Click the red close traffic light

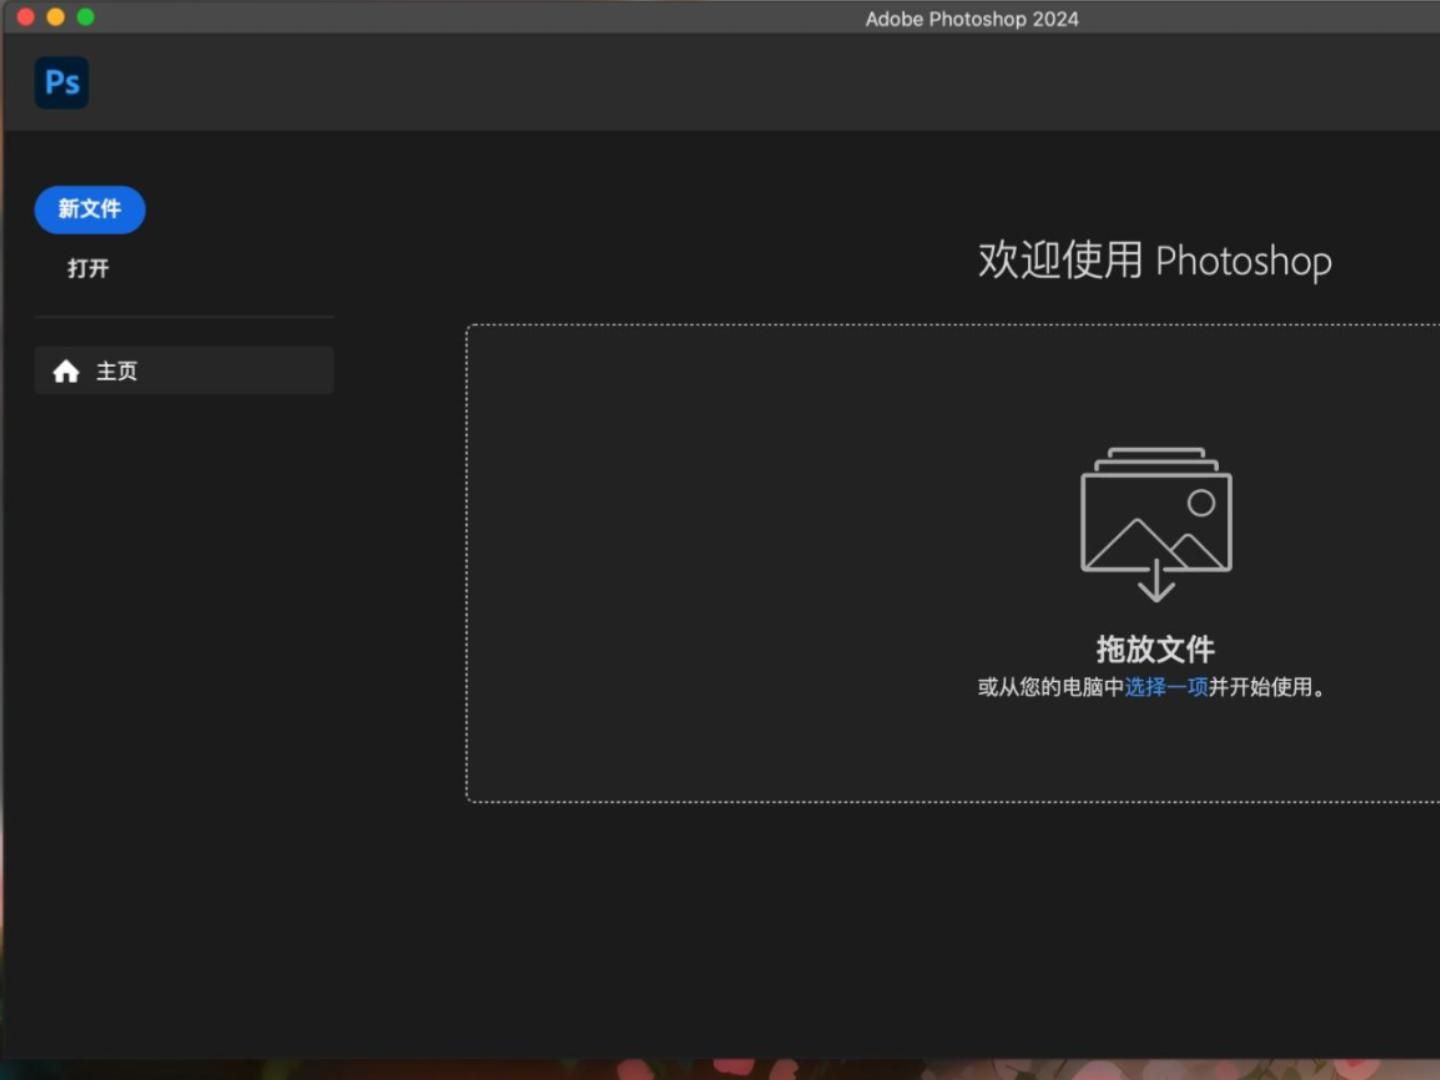coord(24,17)
